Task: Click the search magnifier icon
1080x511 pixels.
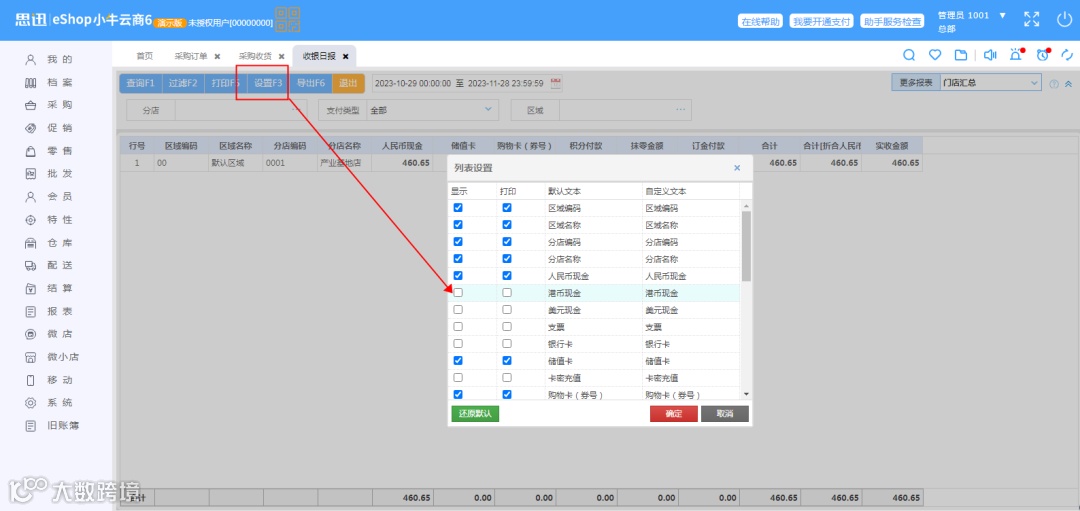Action: point(909,55)
